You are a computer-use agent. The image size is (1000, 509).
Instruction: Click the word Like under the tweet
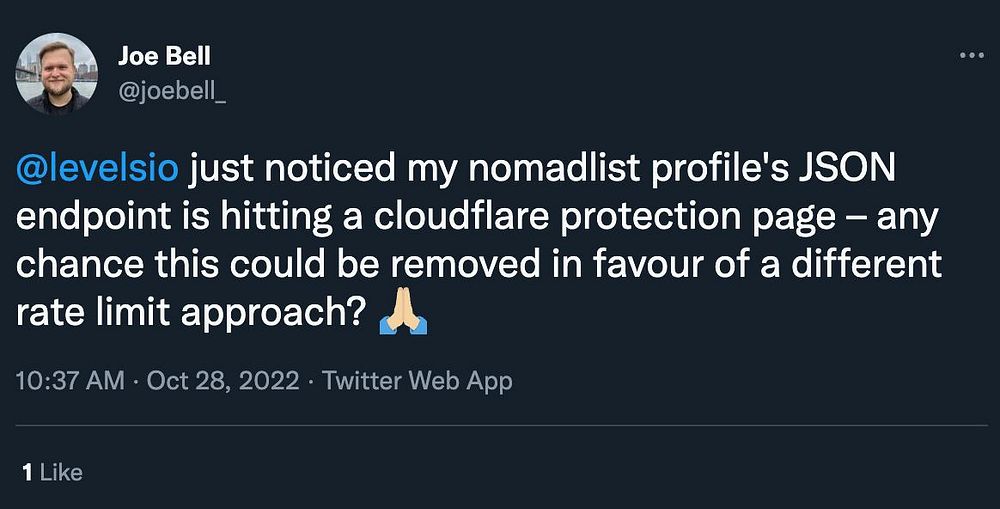62,472
